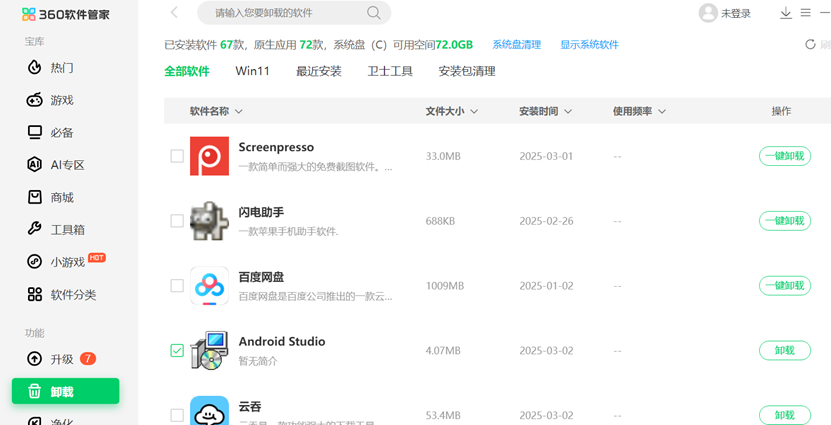This screenshot has width=831, height=425.
Task: Sort by 文件大小 column arrow
Action: 474,111
